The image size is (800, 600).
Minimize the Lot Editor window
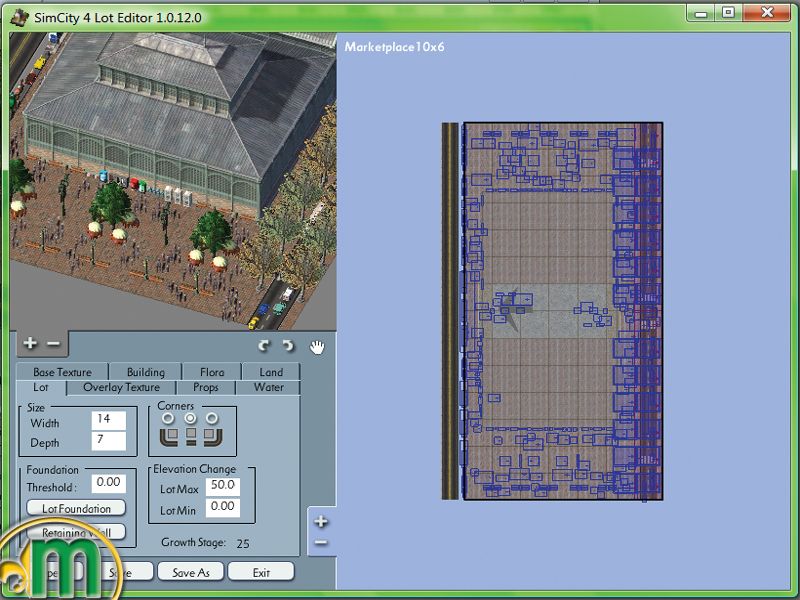702,13
